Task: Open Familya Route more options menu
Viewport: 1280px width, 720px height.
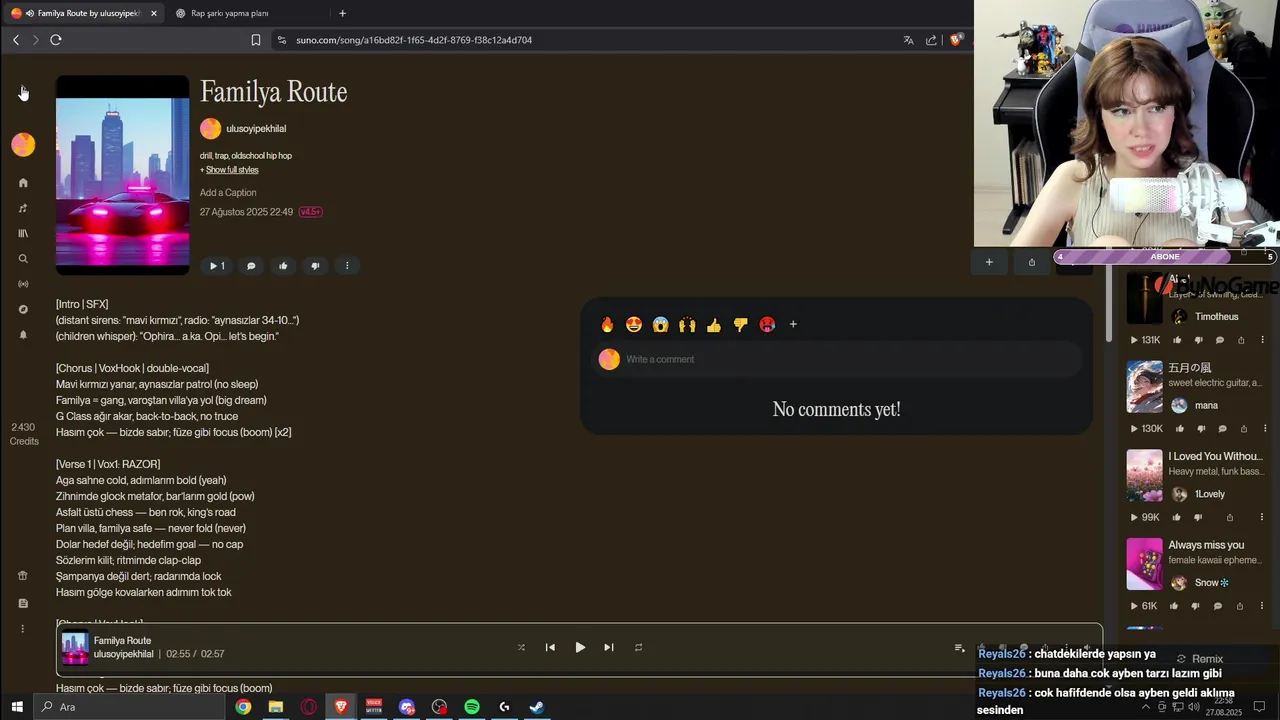Action: point(347,266)
